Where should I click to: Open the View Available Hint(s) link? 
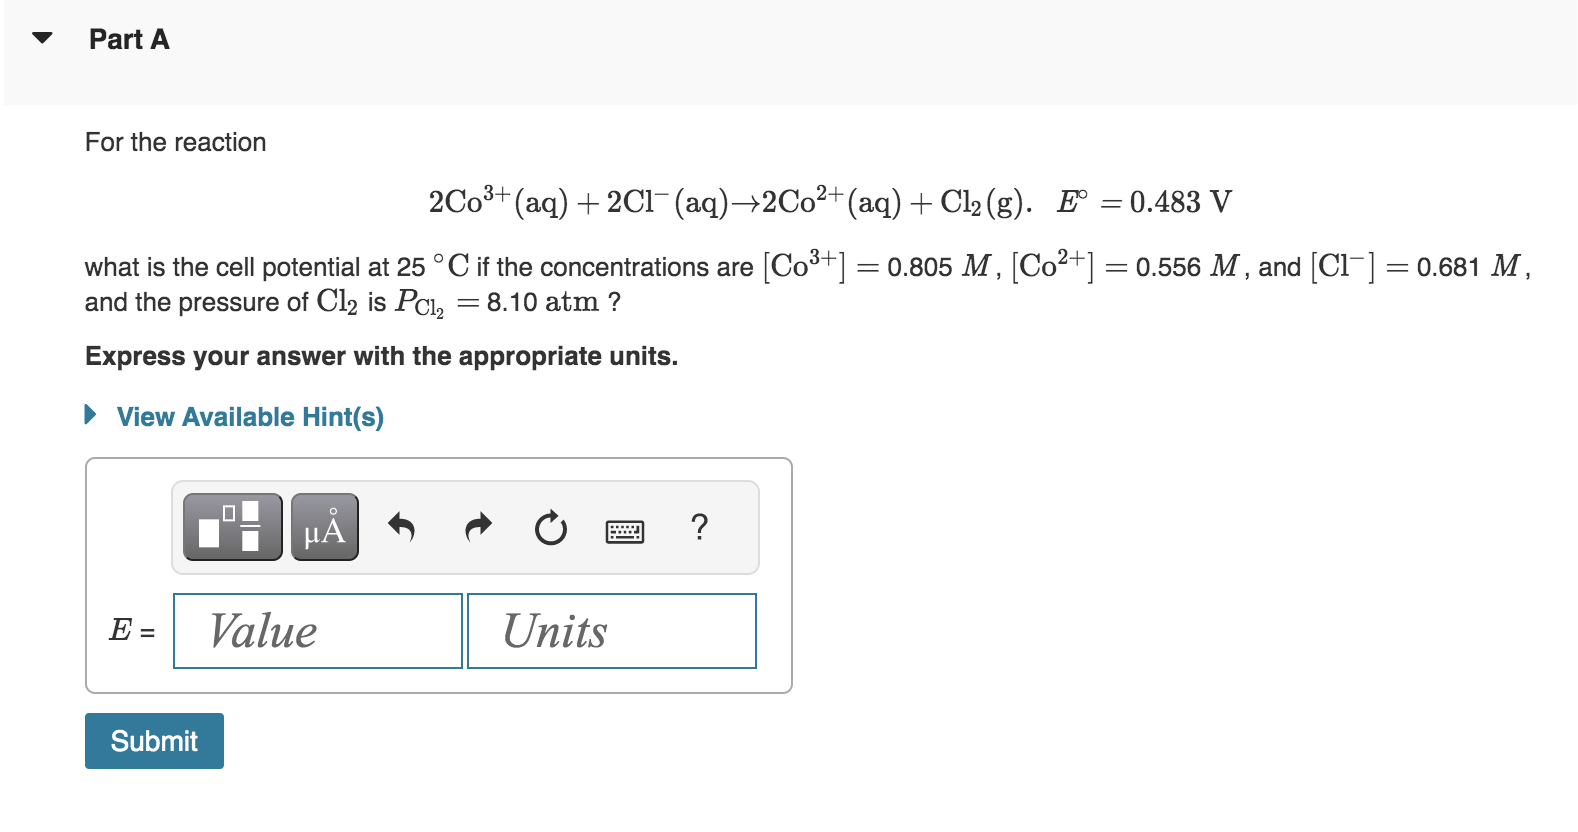[x=250, y=417]
